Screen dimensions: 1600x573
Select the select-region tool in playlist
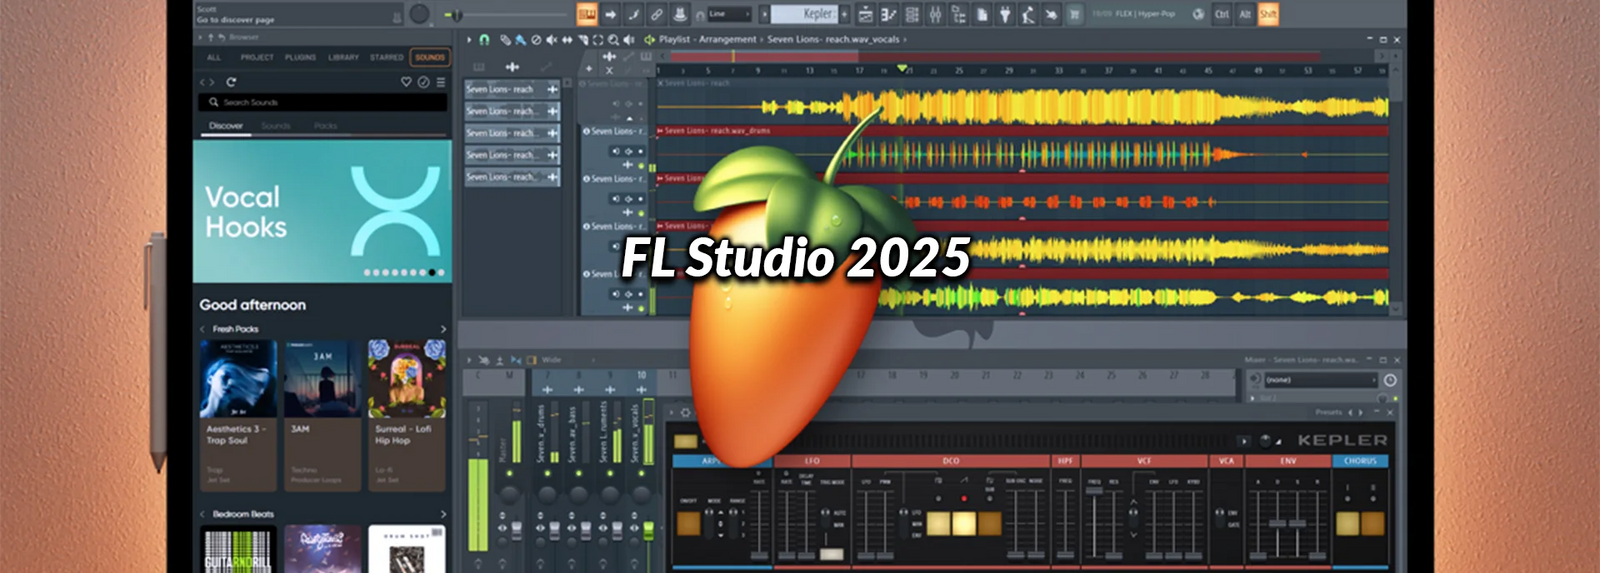click(598, 40)
